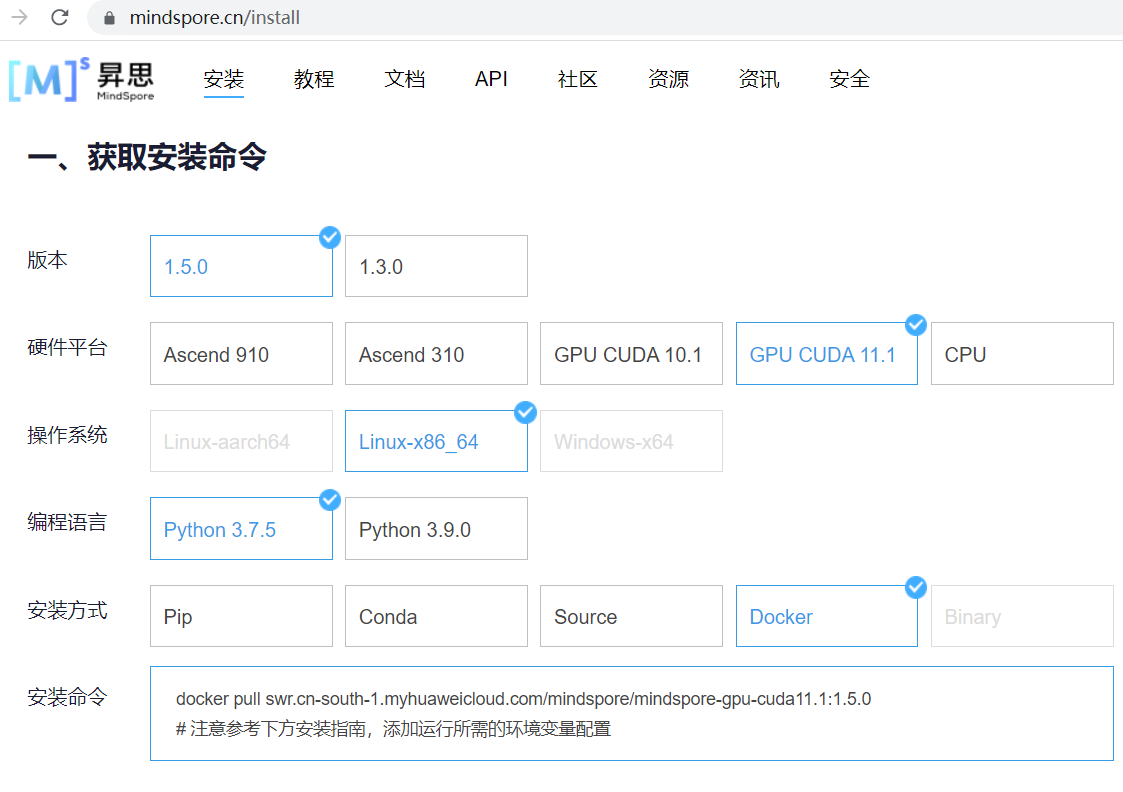Image resolution: width=1123 pixels, height=792 pixels.
Task: Click the 一、获取安装命令 heading
Action: tap(147, 157)
